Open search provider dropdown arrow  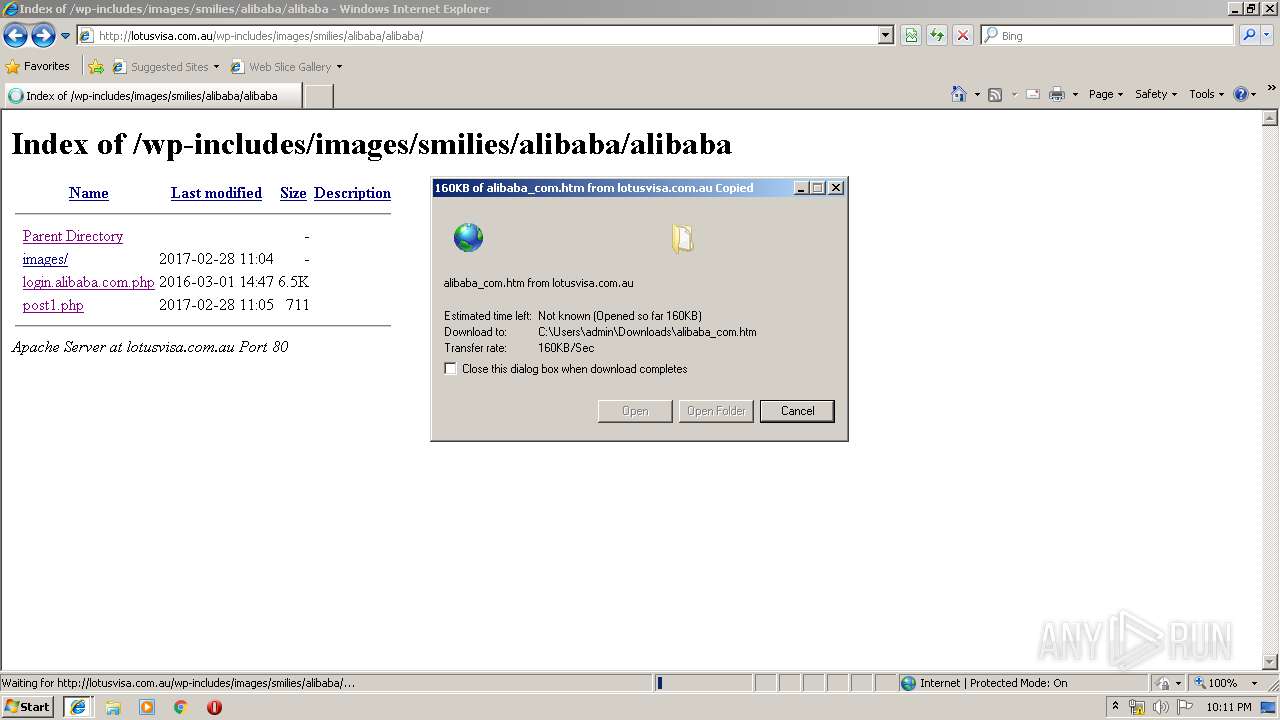coord(1267,36)
